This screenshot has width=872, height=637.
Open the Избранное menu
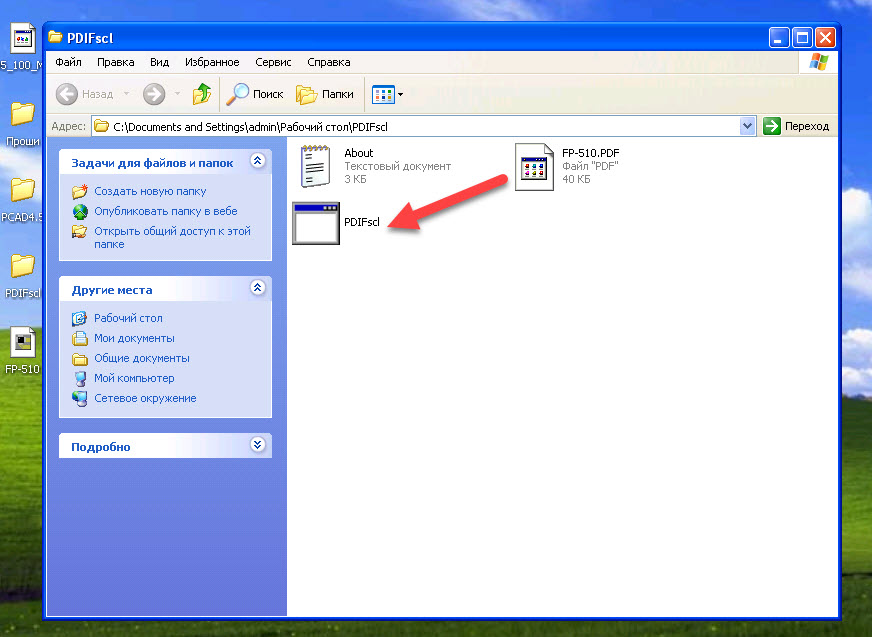[x=212, y=62]
